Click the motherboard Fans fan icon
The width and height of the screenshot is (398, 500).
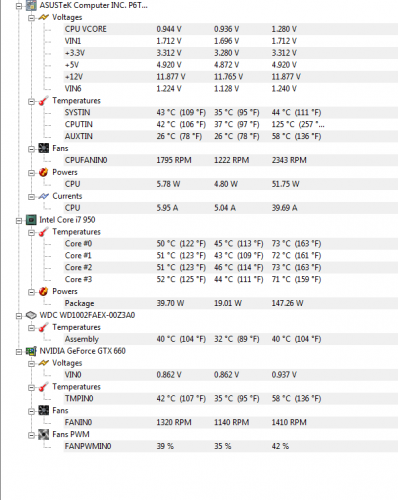(44, 148)
